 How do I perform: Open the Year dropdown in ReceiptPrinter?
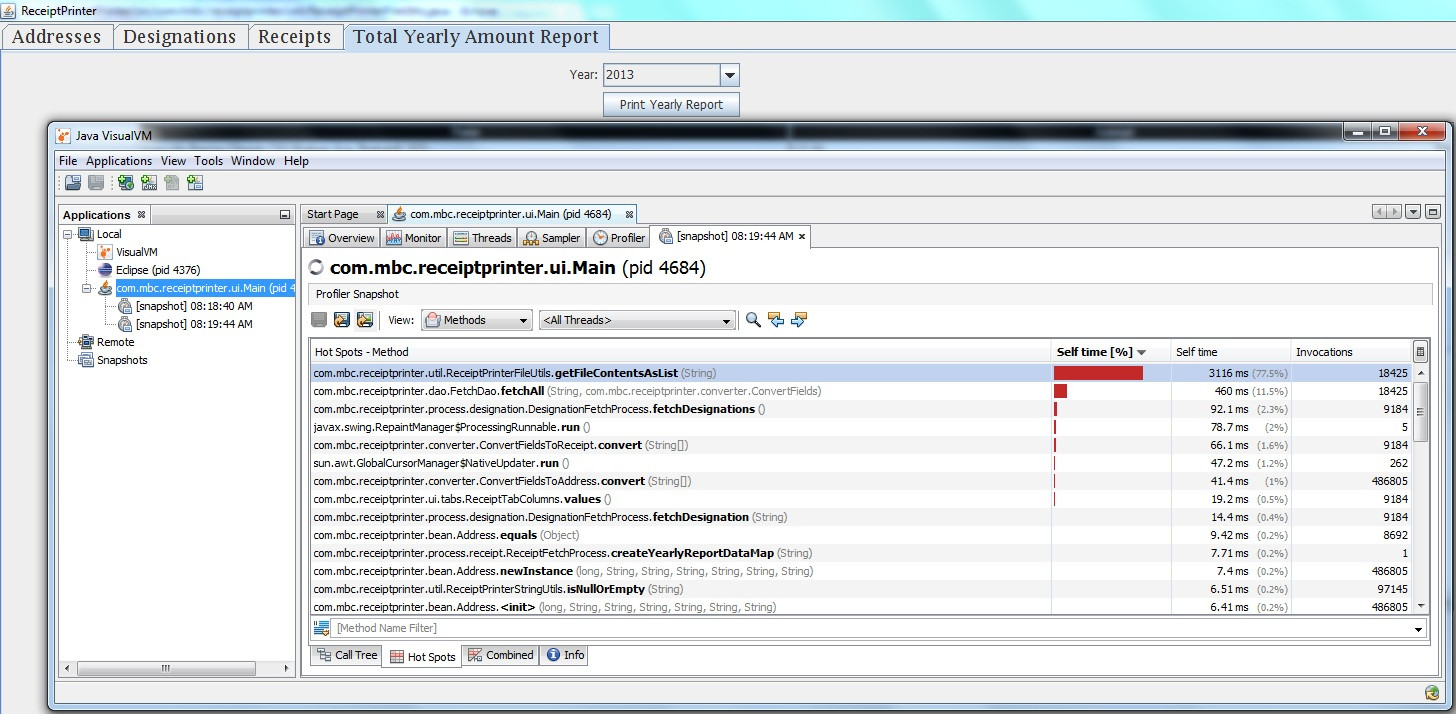(730, 75)
